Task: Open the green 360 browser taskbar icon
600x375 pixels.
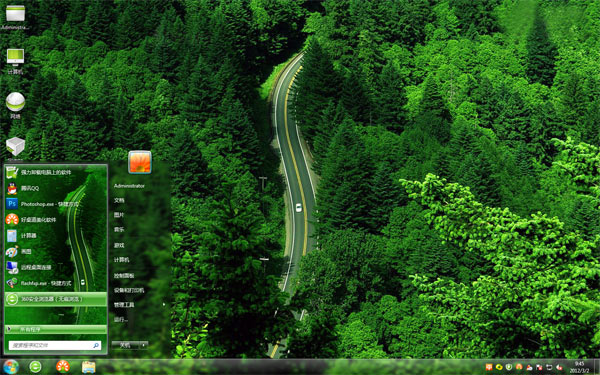Action: [36, 367]
